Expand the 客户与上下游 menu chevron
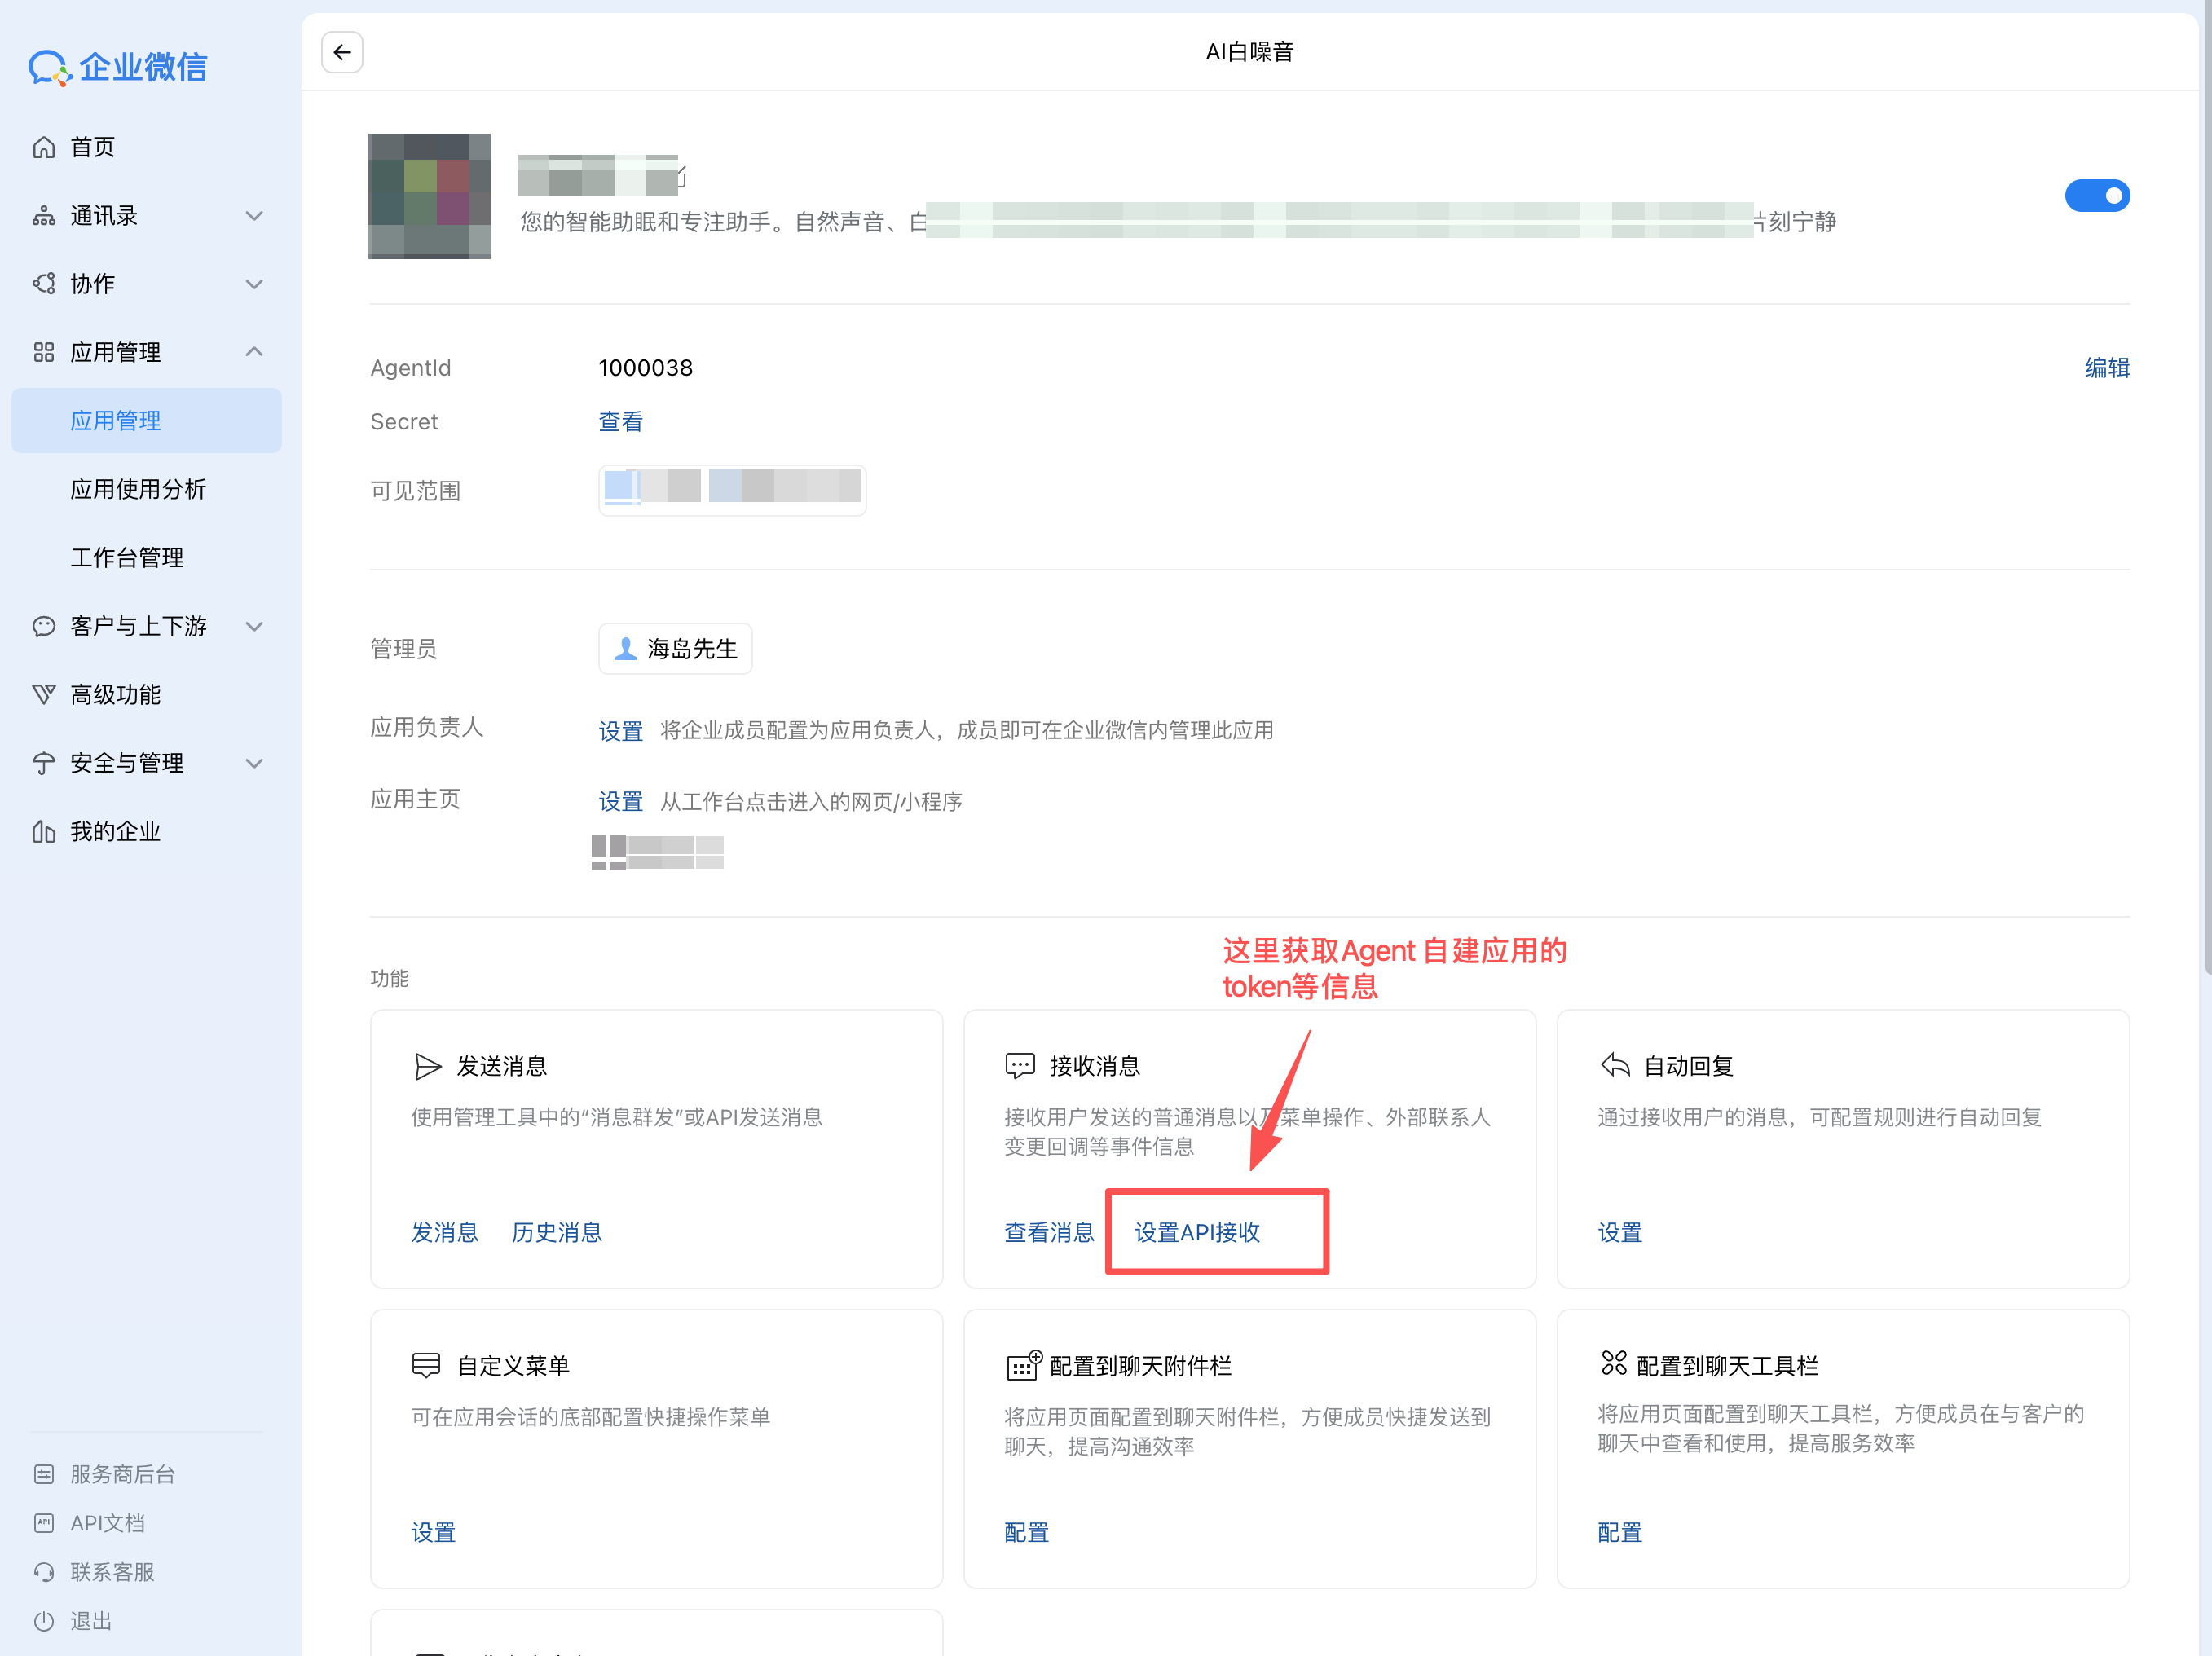Screen dimensions: 2212x1656 point(254,626)
